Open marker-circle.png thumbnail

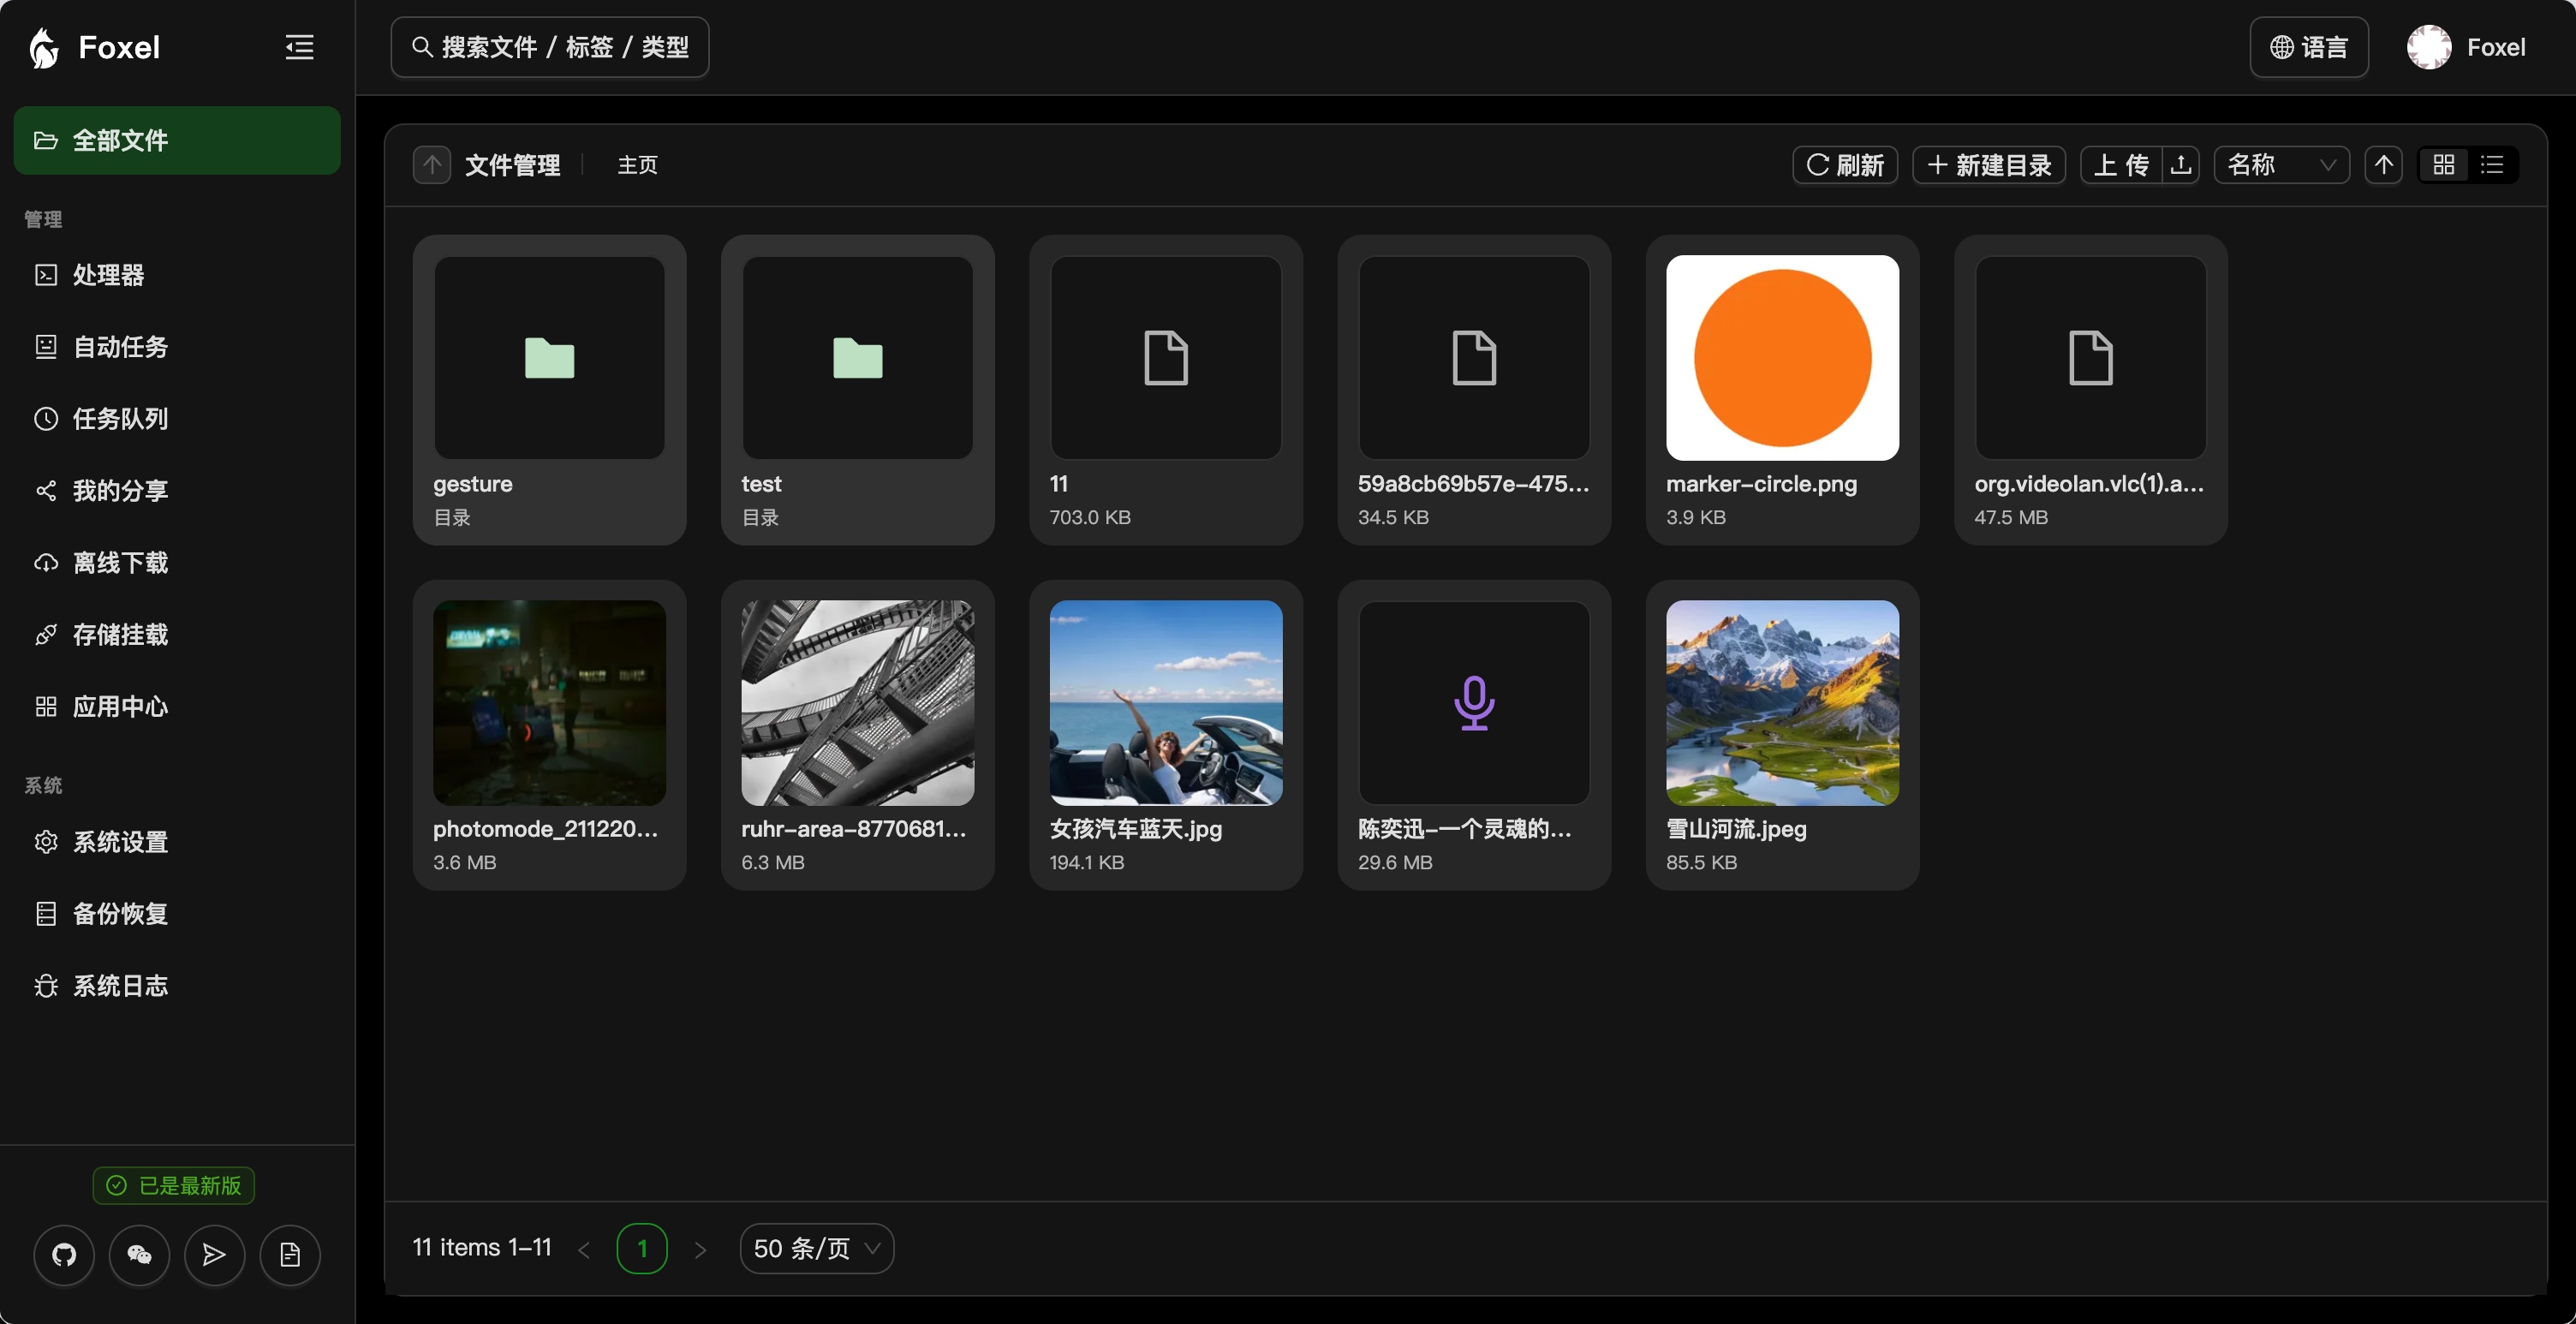click(1783, 358)
